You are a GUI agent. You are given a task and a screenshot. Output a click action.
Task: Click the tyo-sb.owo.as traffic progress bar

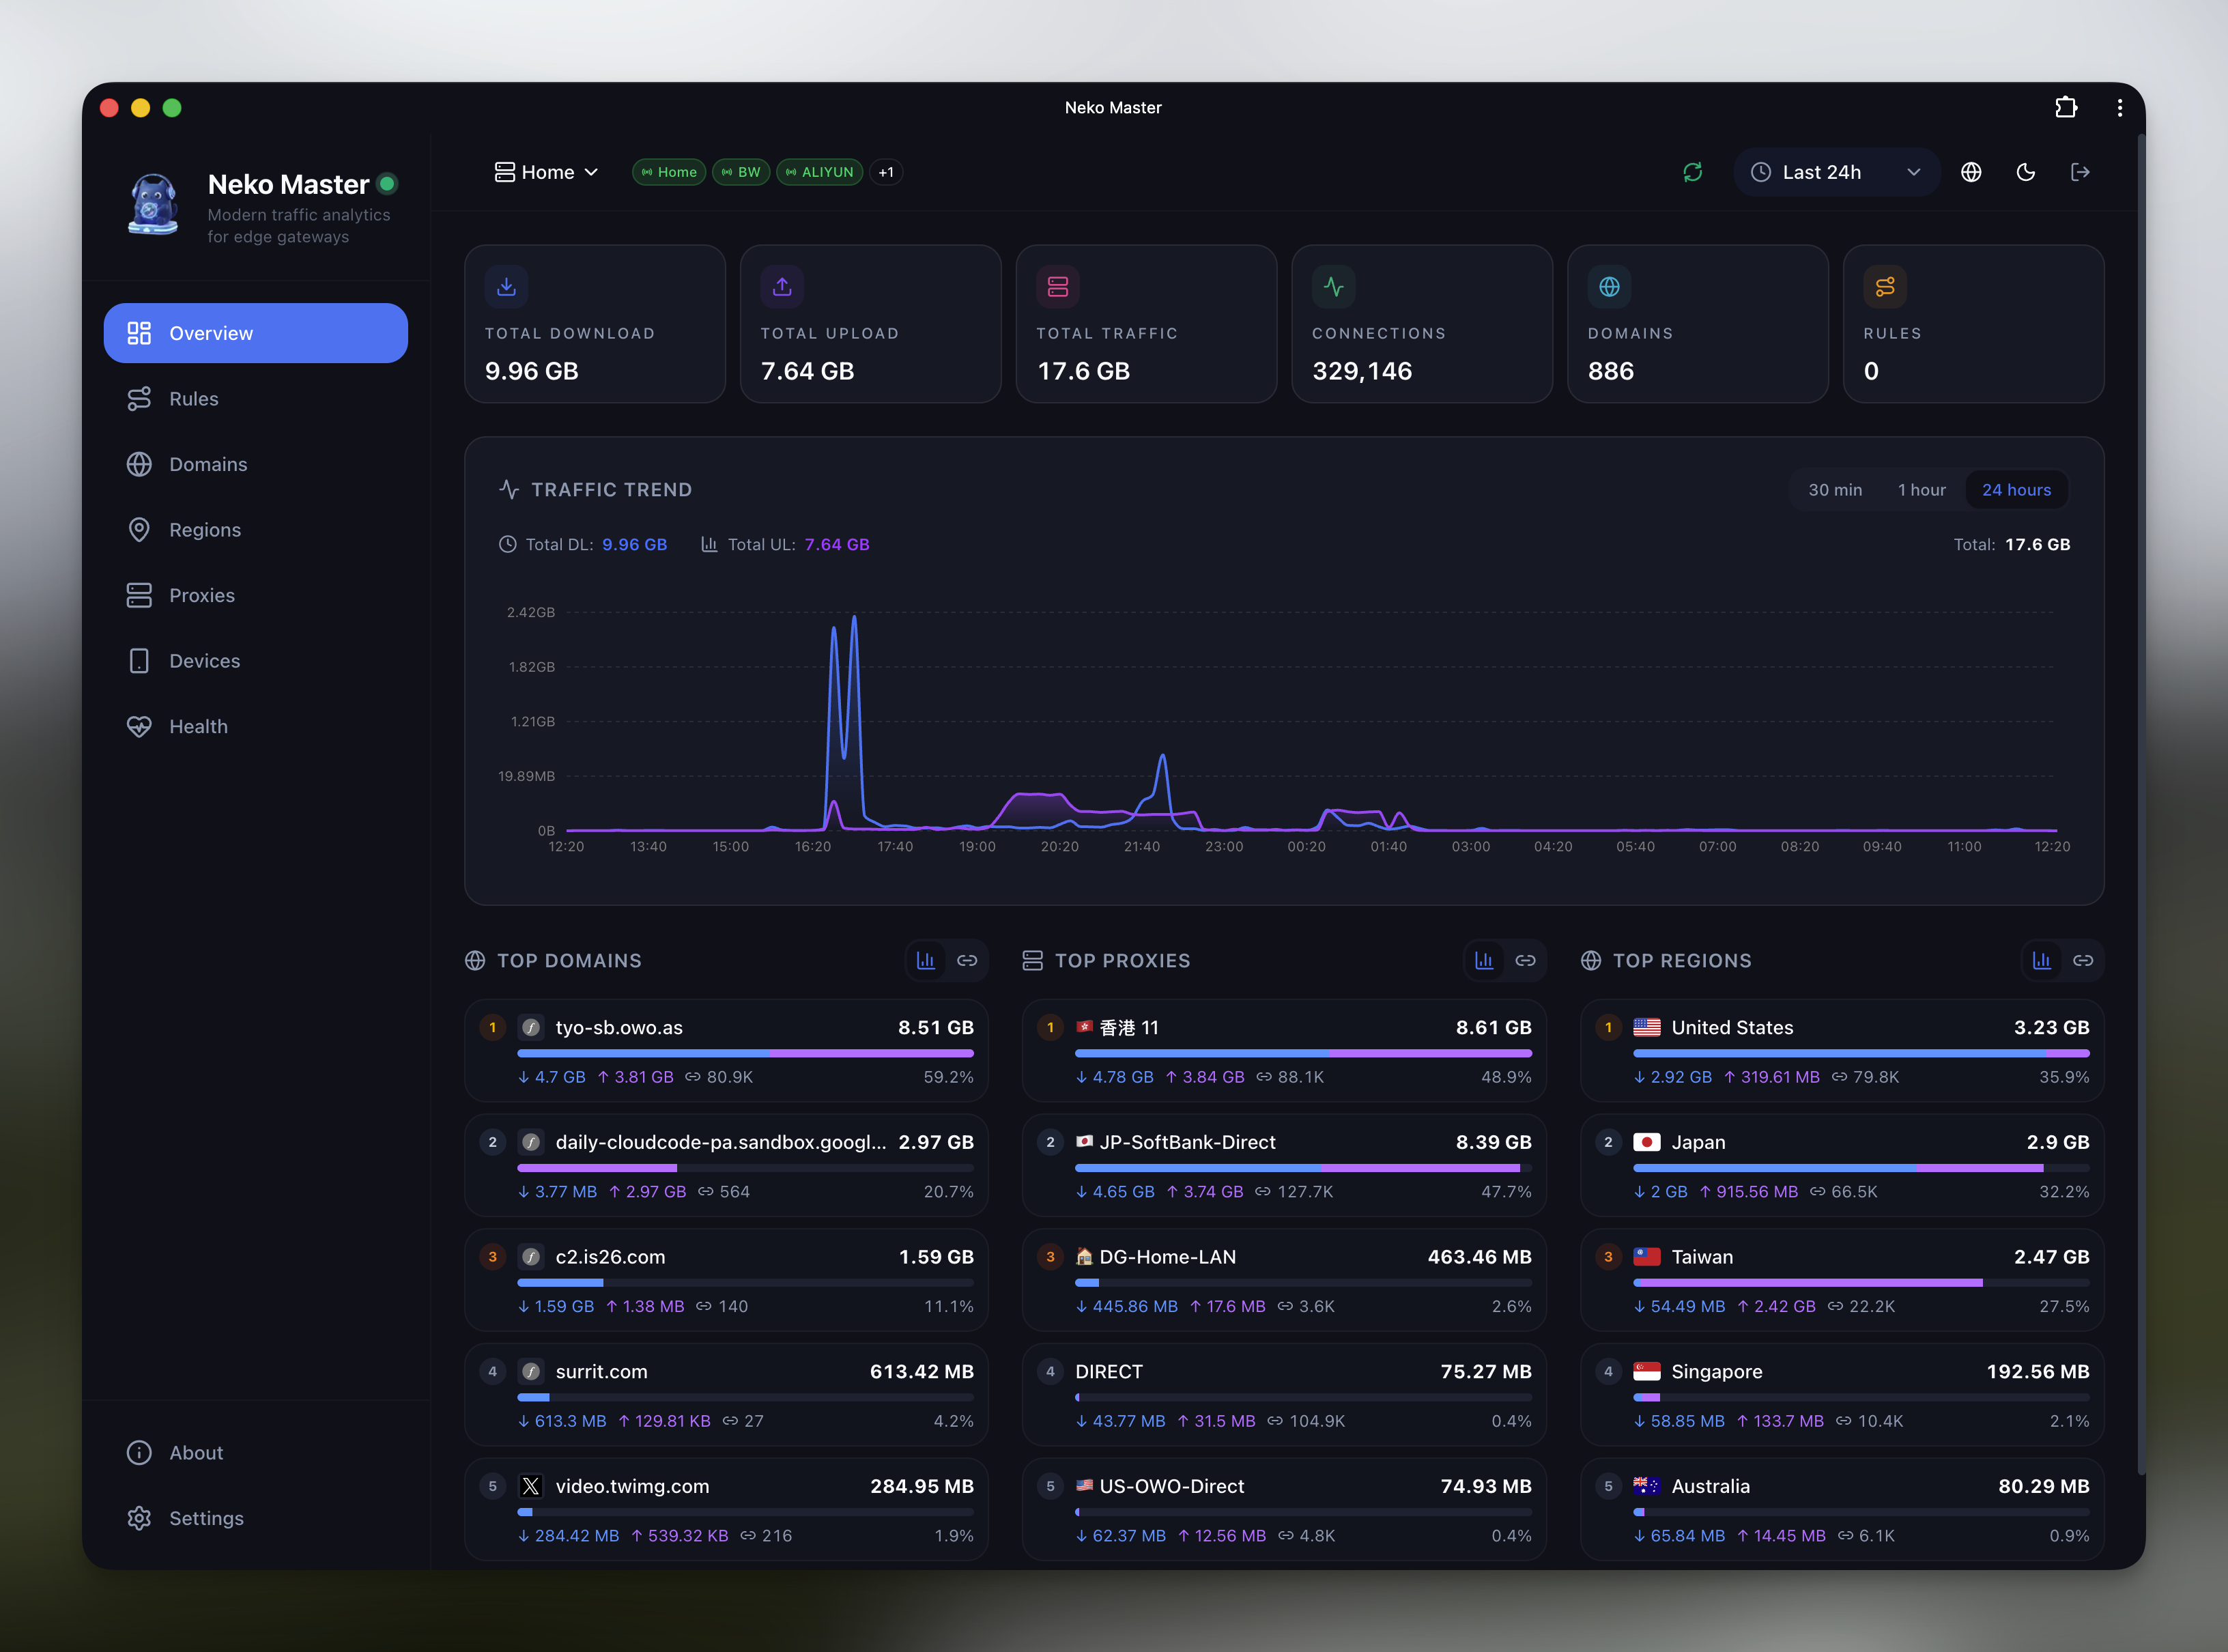coord(745,1053)
